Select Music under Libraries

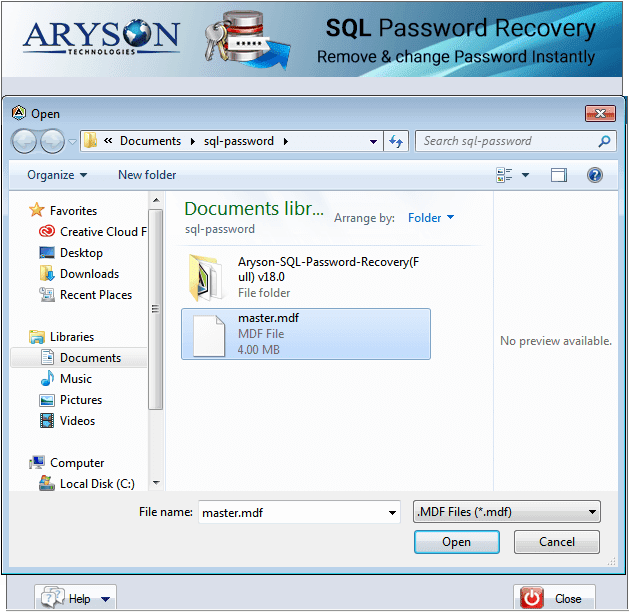coord(76,379)
